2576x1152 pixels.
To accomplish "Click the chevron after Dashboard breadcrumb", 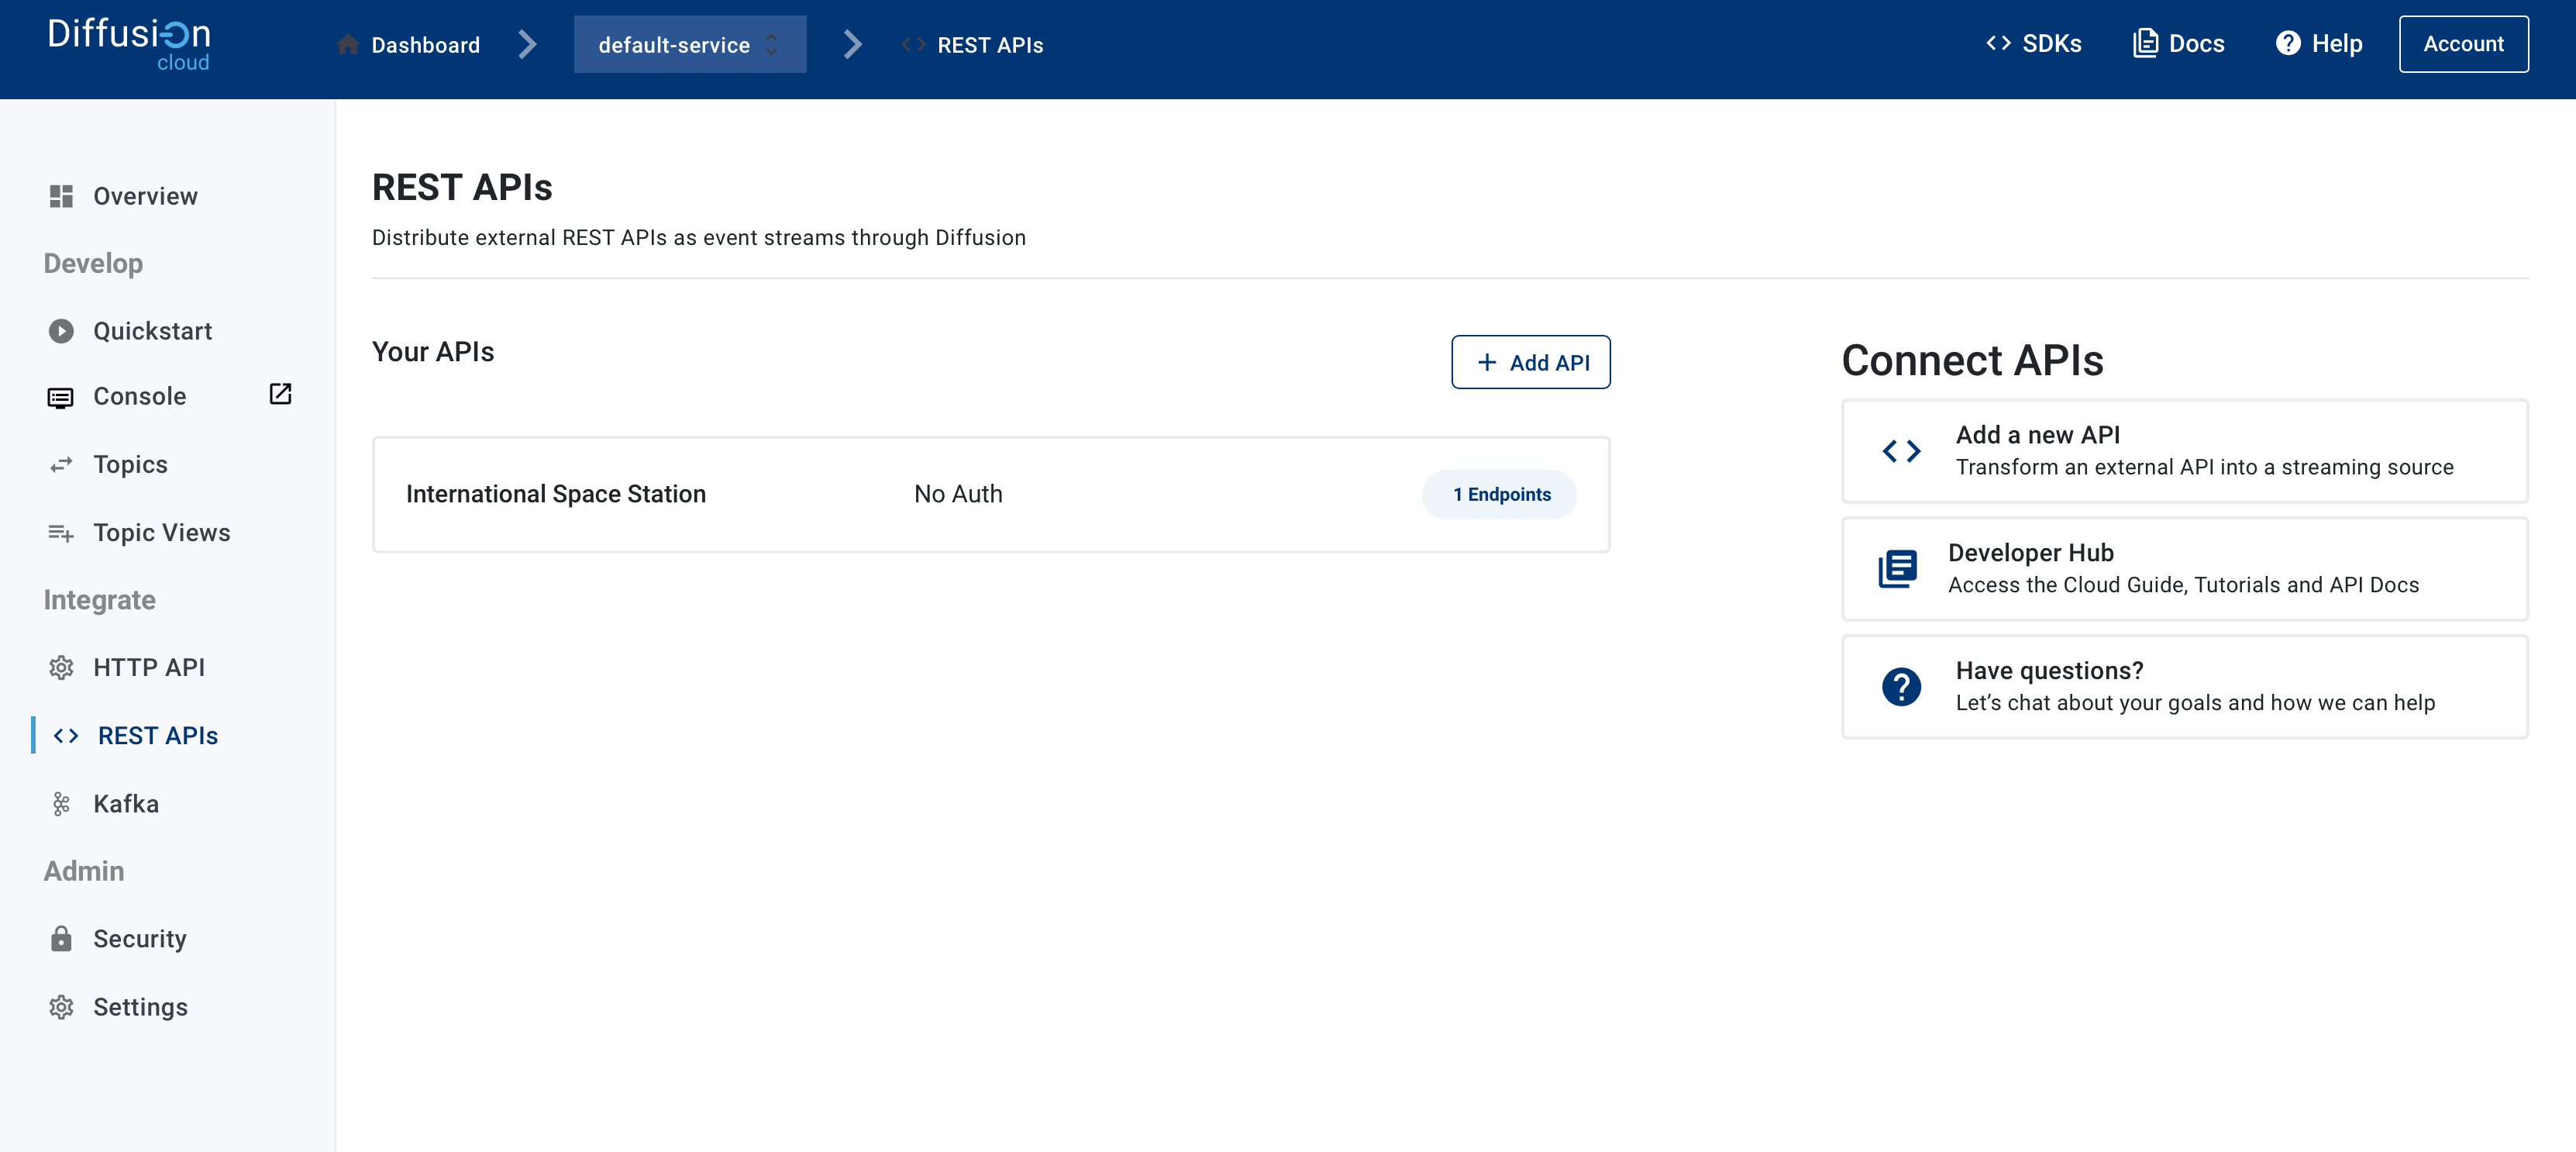I will pos(528,44).
